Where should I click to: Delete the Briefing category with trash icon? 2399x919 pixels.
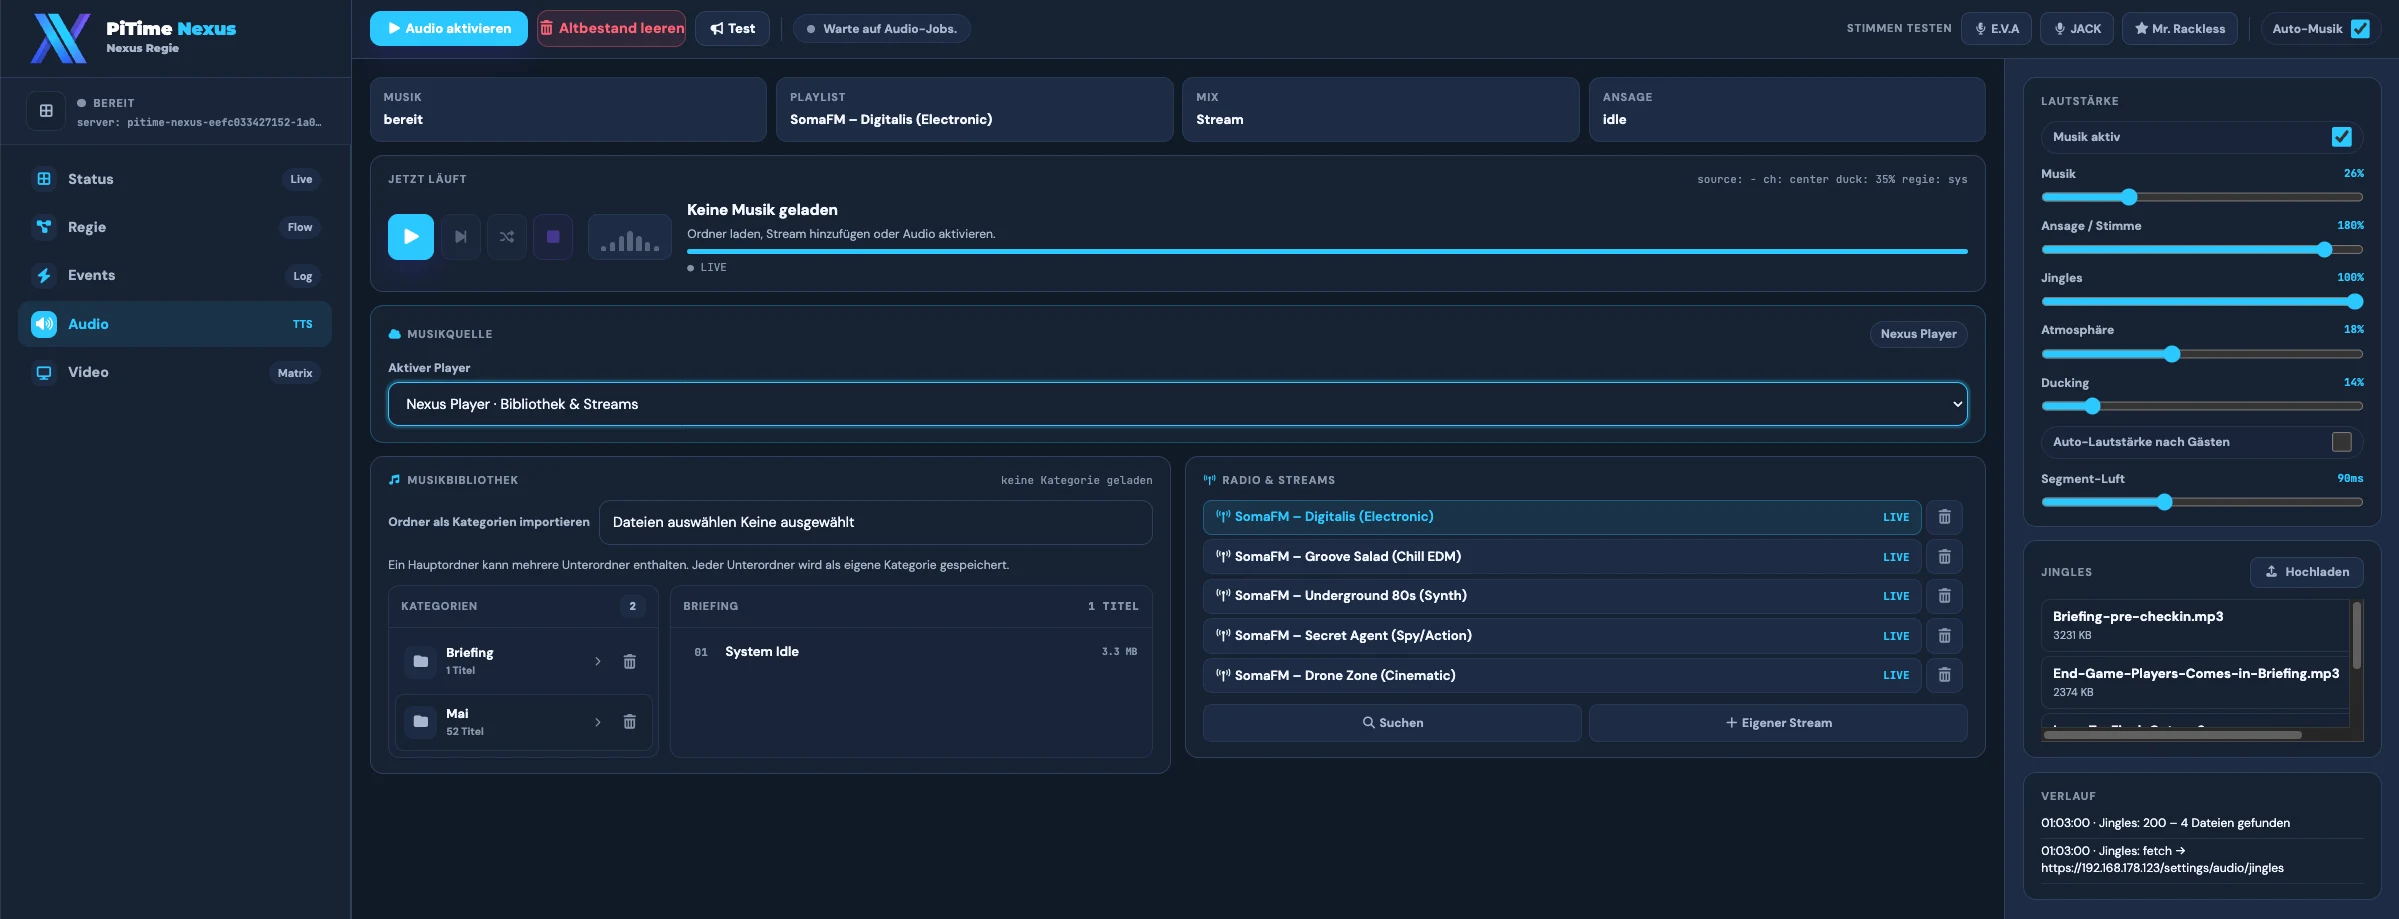(x=630, y=661)
